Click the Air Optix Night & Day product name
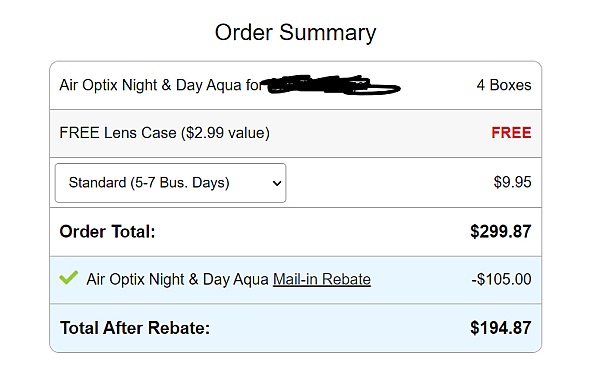The height and width of the screenshot is (365, 600). tap(160, 85)
